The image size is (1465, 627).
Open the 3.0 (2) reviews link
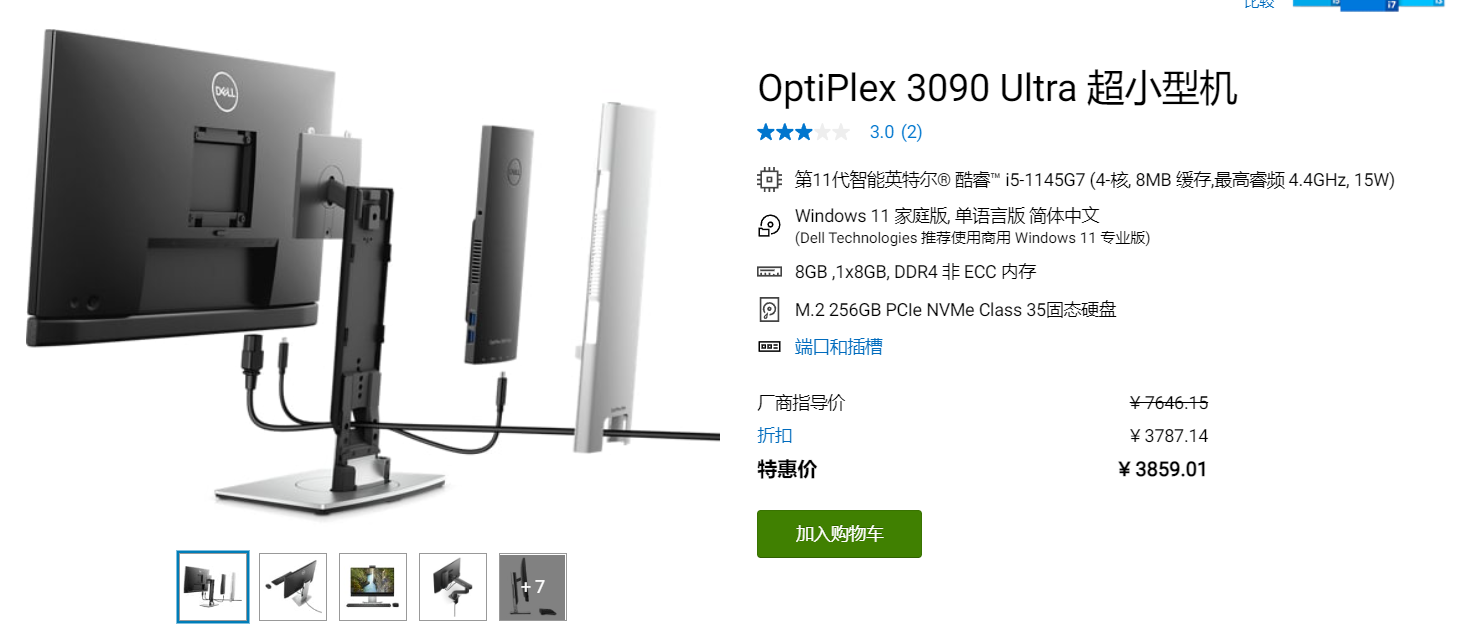tap(896, 132)
